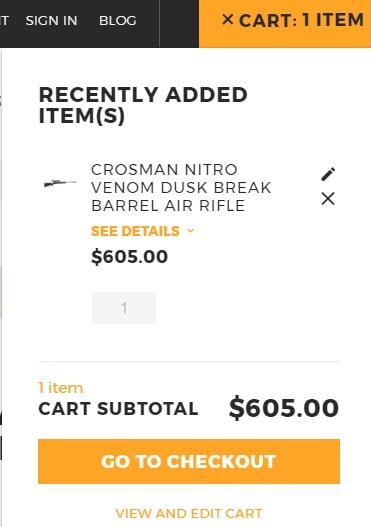Click the empty dark header segment beside Blog
371x527 pixels.
point(179,24)
